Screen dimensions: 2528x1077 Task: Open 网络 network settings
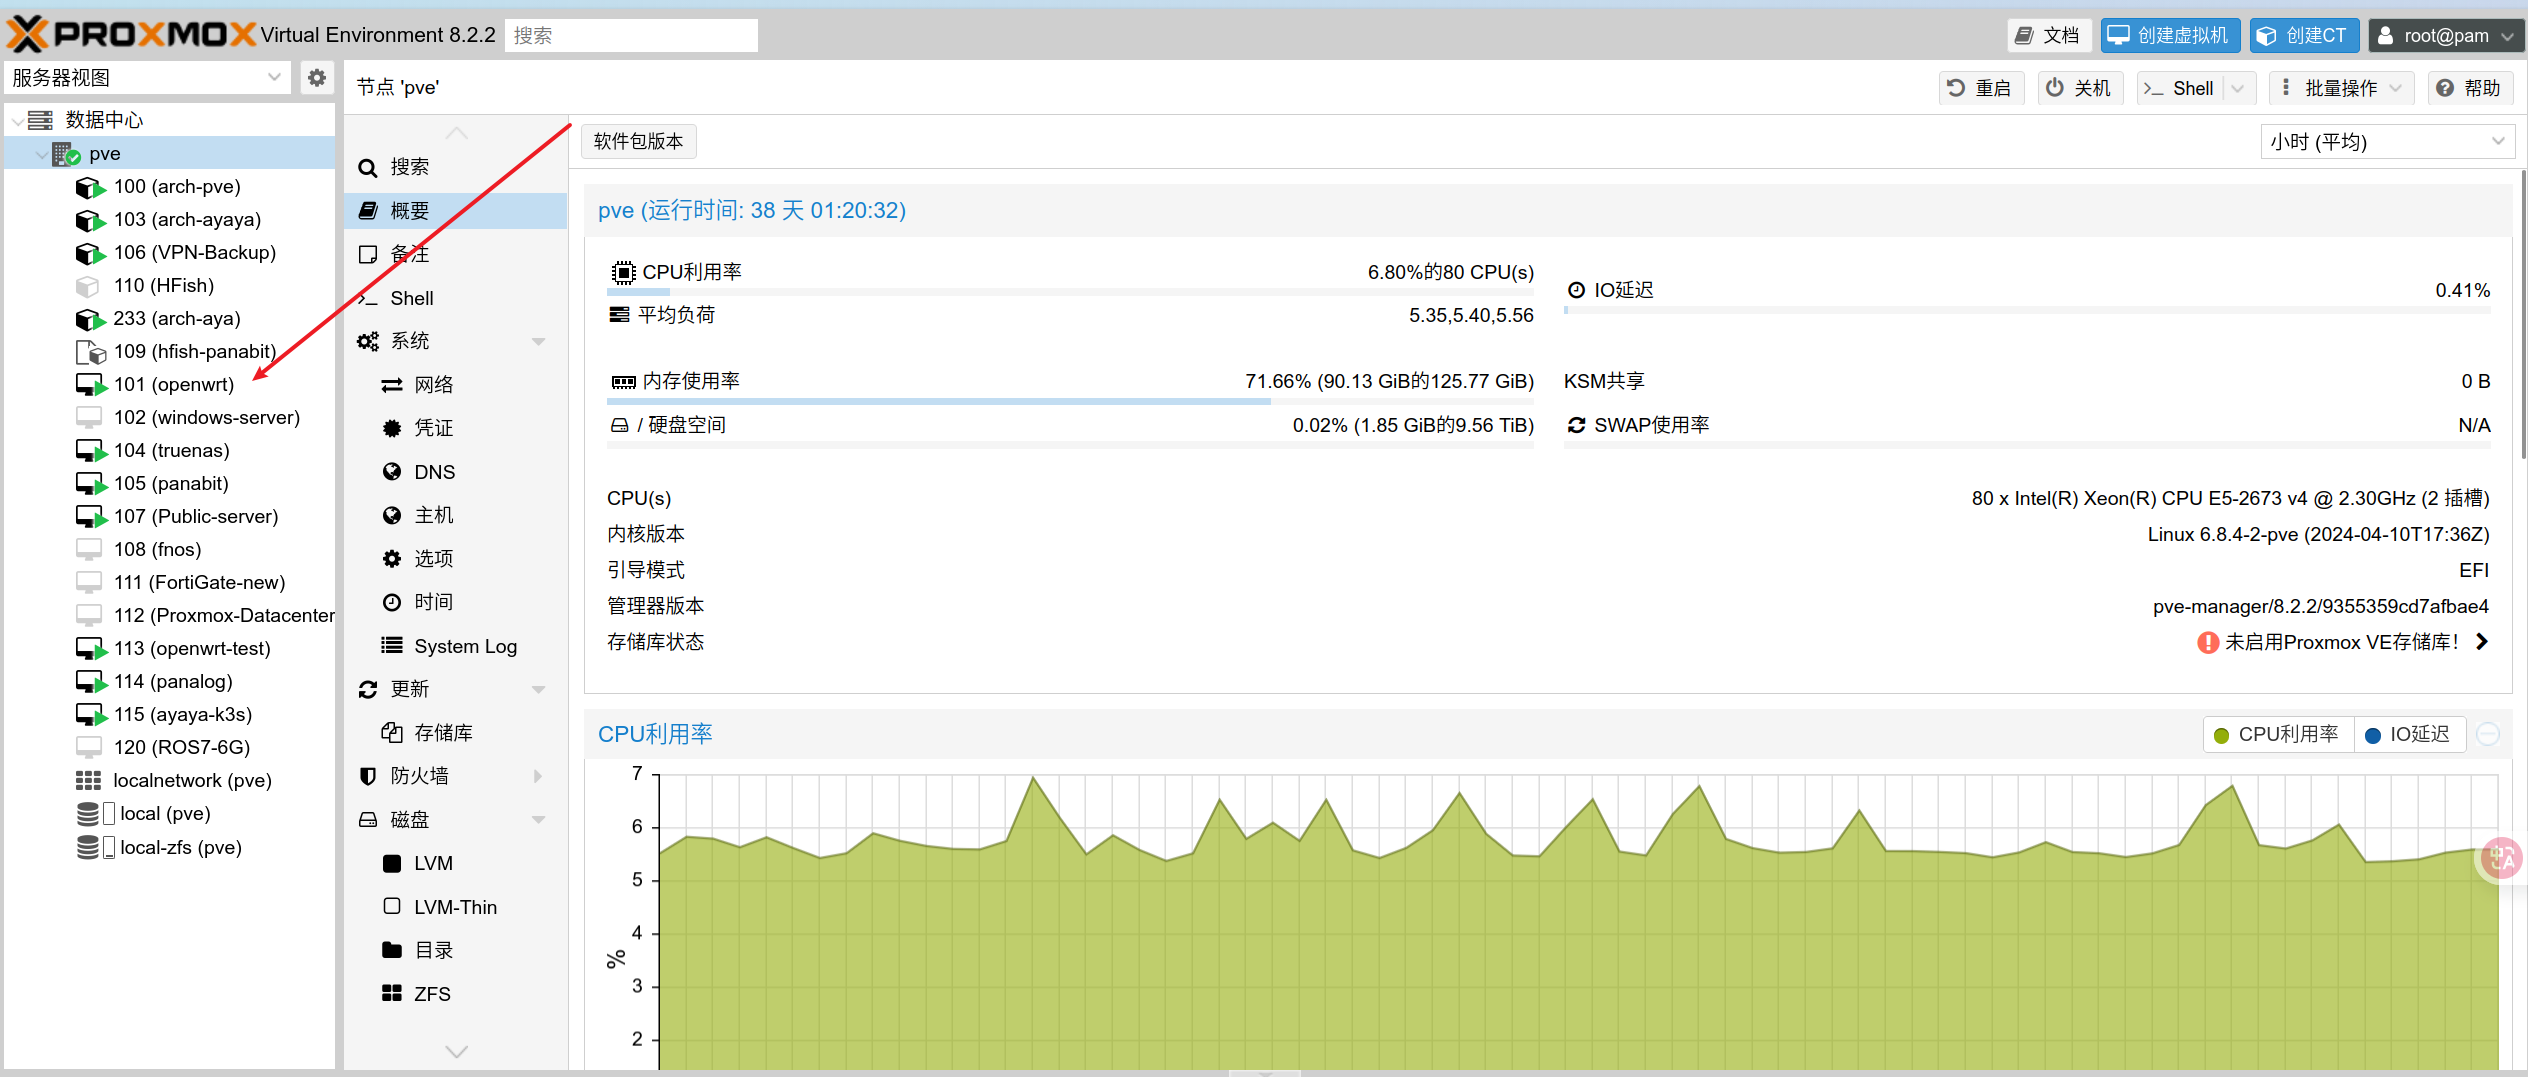tap(456, 386)
